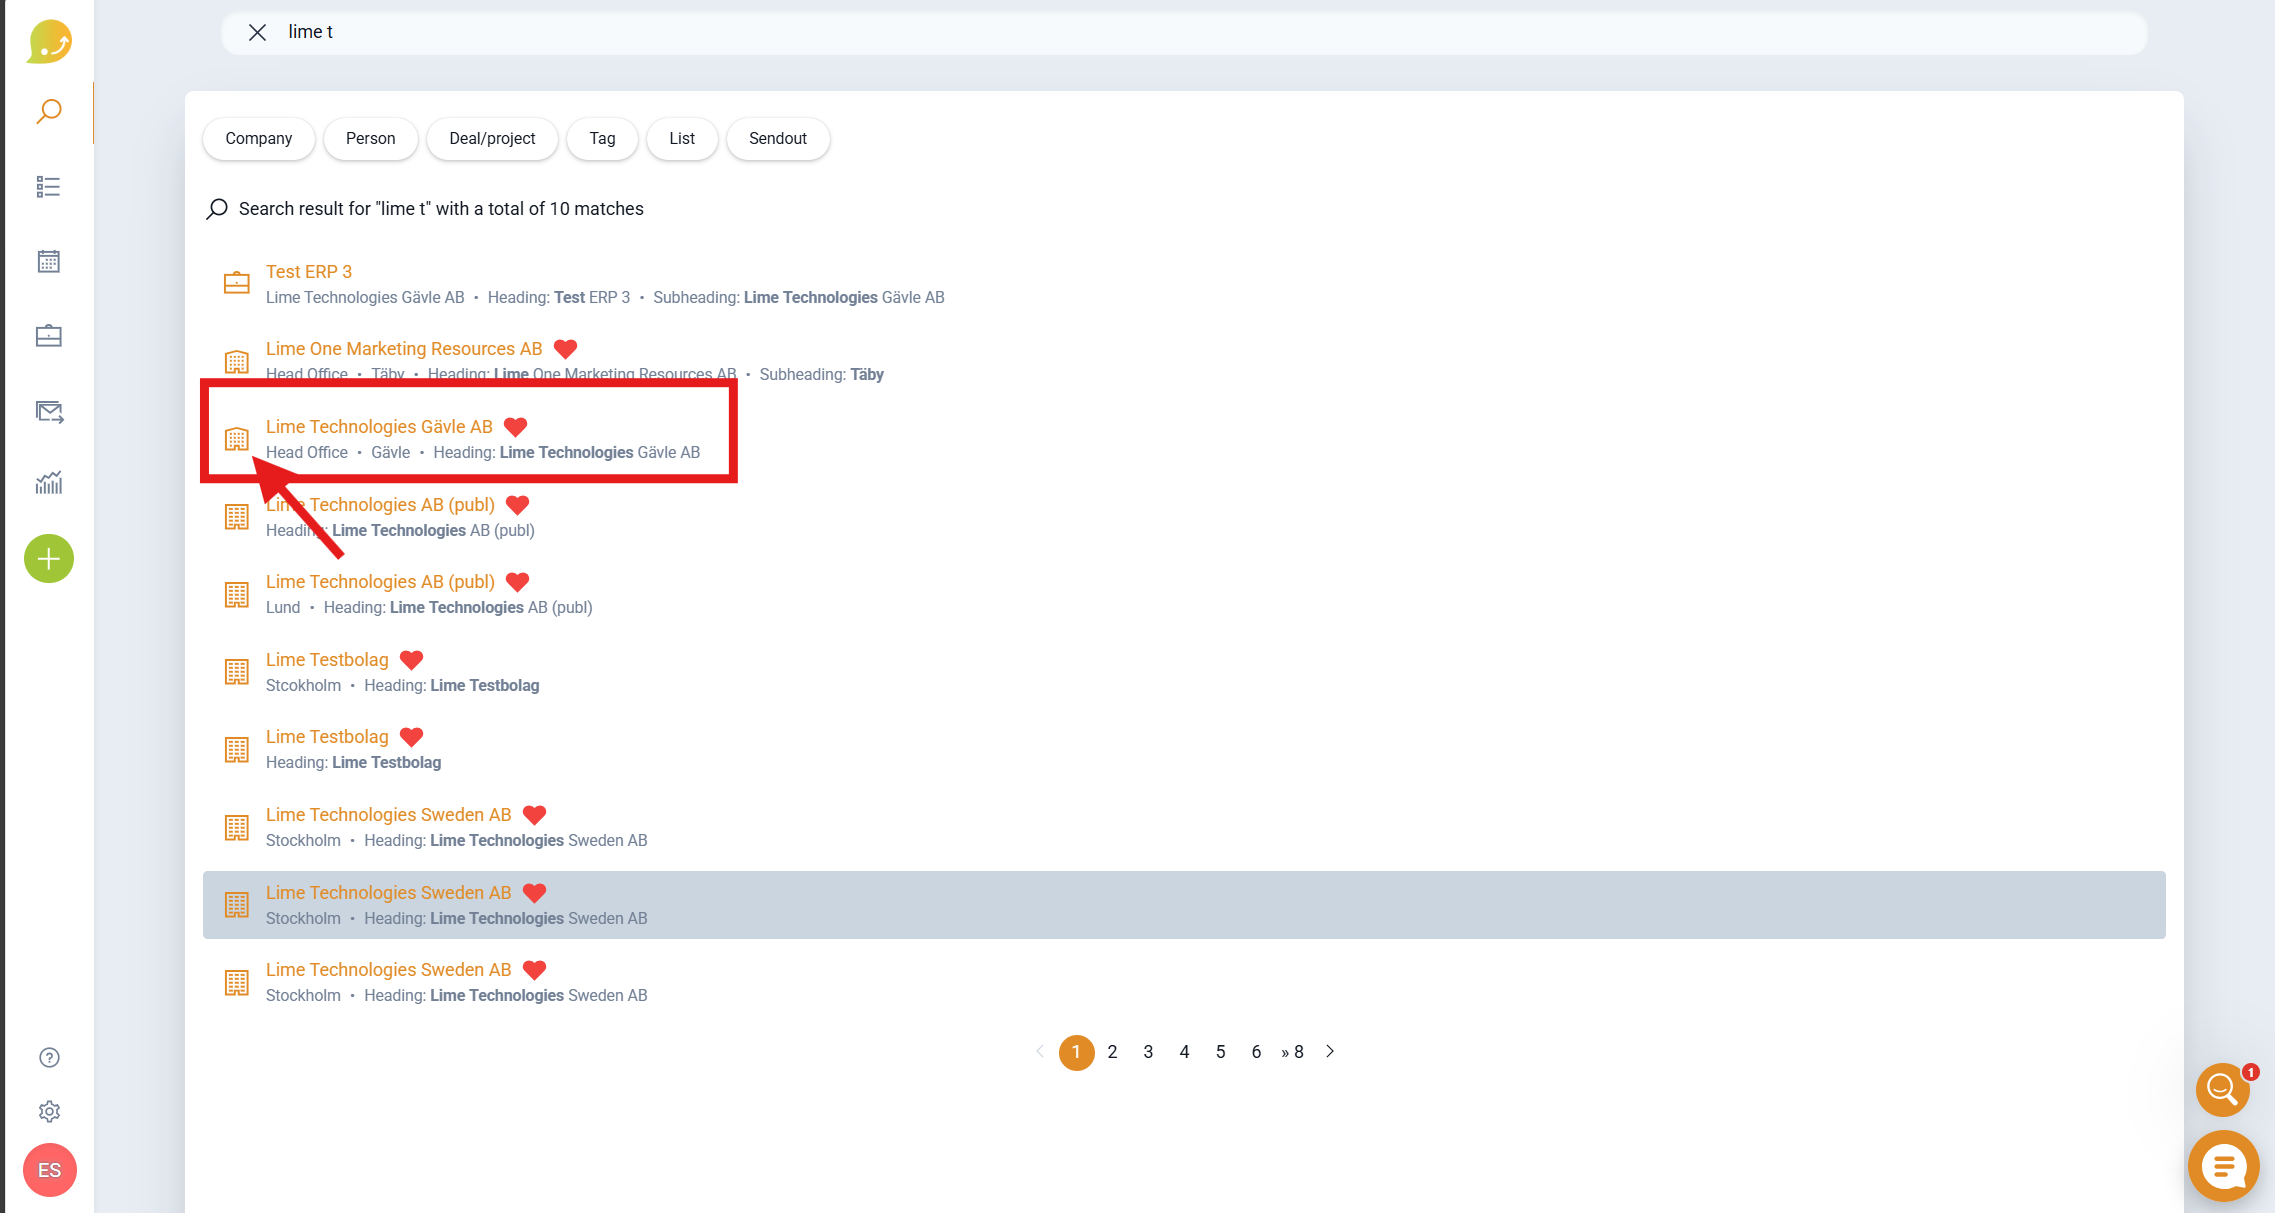
Task: Toggle favorite heart for Lime One Marketing Resources AB
Action: point(566,349)
